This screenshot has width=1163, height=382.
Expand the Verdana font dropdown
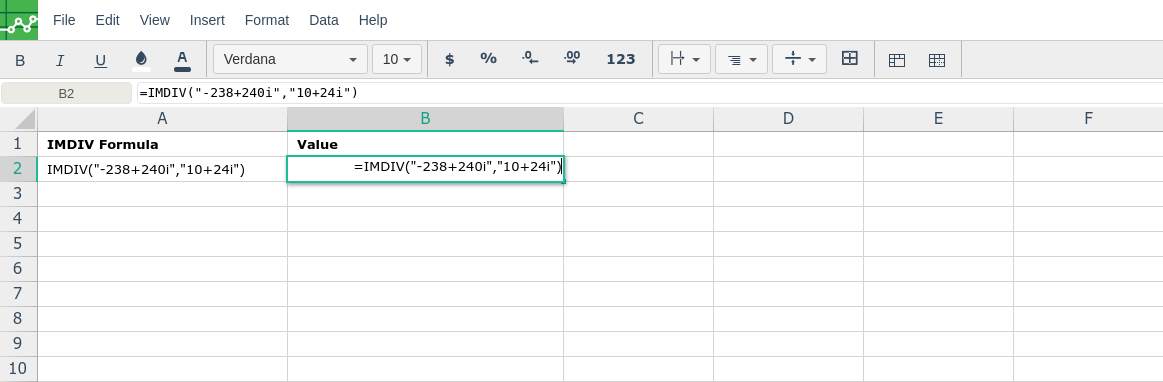[x=290, y=59]
